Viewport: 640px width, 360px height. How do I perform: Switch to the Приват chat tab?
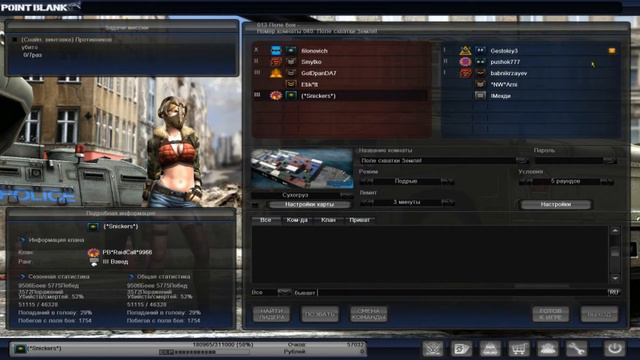pyautogui.click(x=359, y=220)
